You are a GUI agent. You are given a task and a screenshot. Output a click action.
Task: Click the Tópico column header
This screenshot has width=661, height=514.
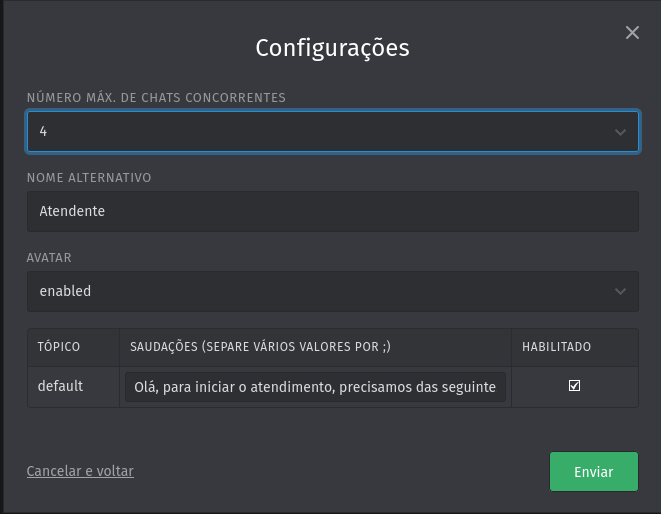[x=59, y=347]
